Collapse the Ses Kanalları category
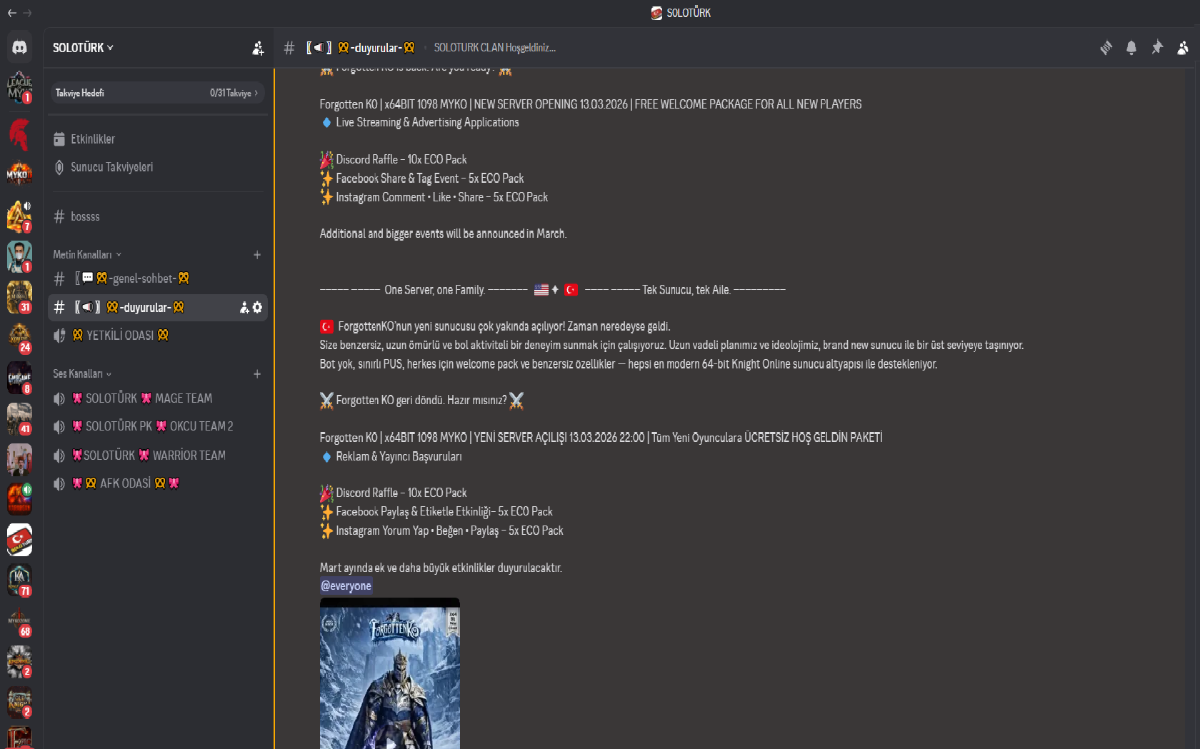1200x749 pixels. (x=83, y=374)
